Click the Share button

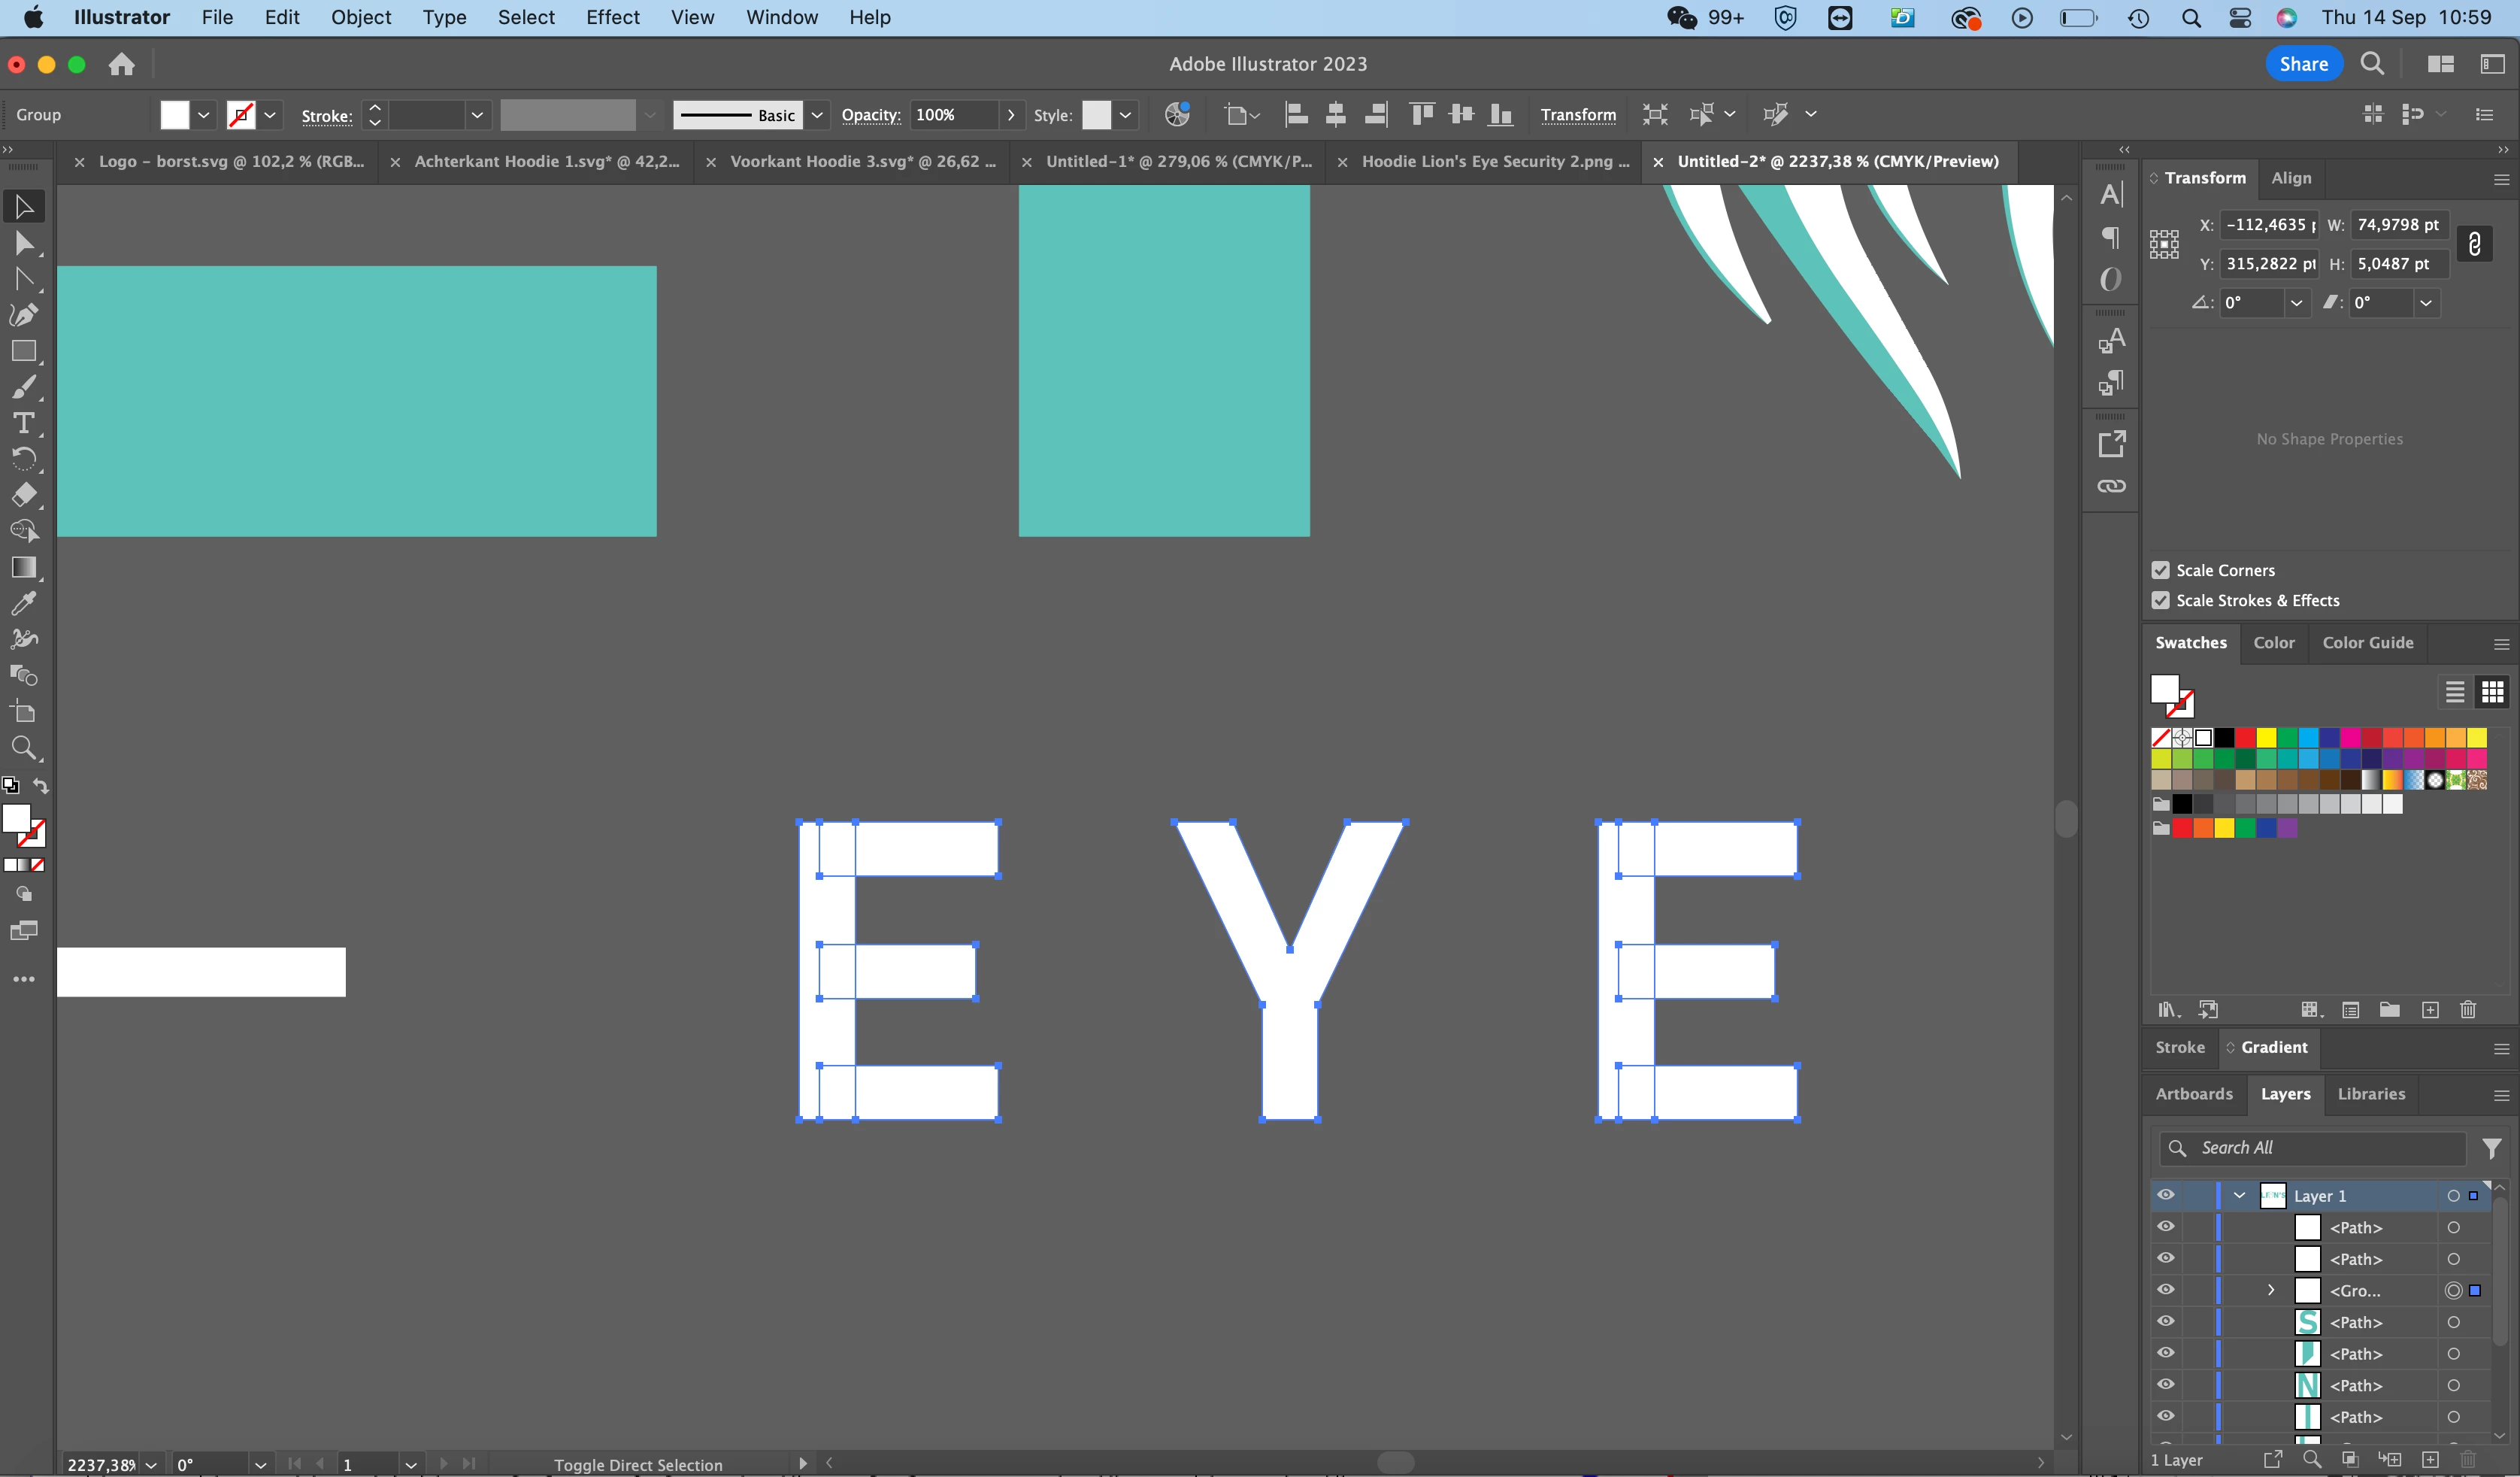click(2303, 64)
